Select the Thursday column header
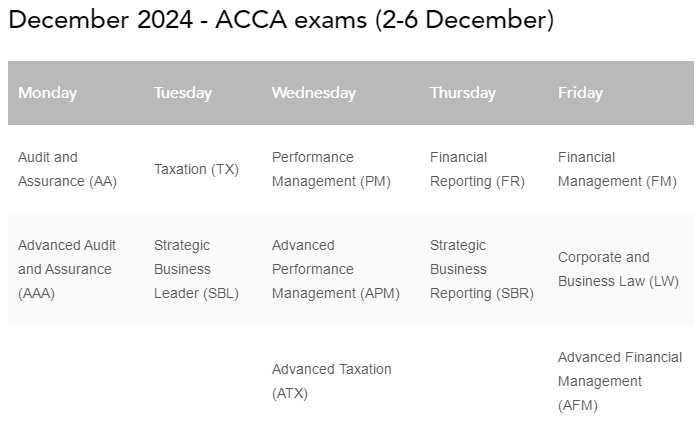Viewport: 699px width, 425px height. pyautogui.click(x=462, y=93)
